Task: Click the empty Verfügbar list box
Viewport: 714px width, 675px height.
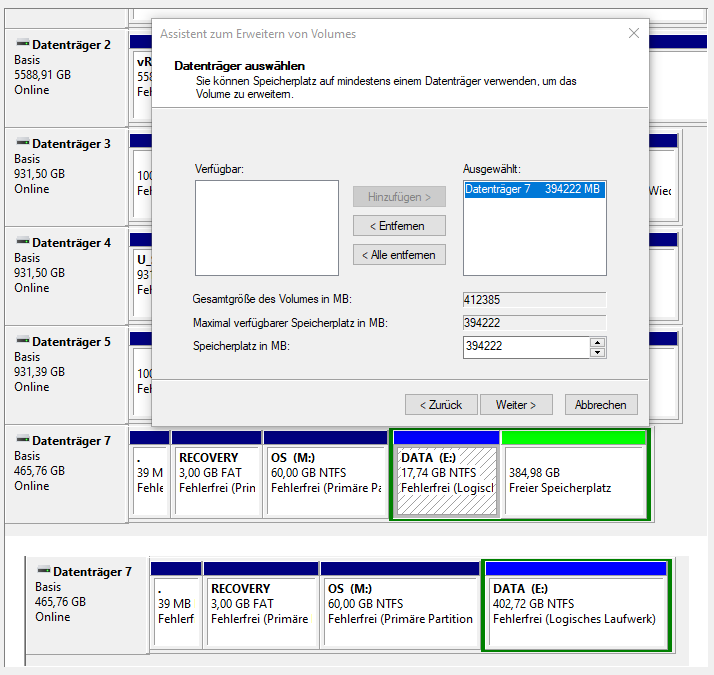Action: (x=267, y=228)
